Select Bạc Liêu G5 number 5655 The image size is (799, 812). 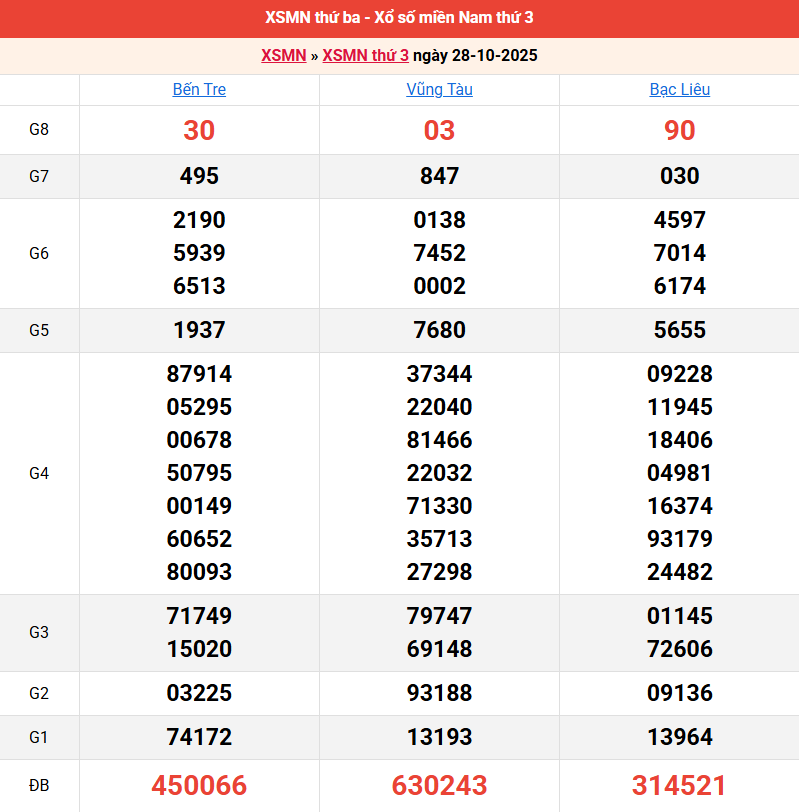[679, 330]
